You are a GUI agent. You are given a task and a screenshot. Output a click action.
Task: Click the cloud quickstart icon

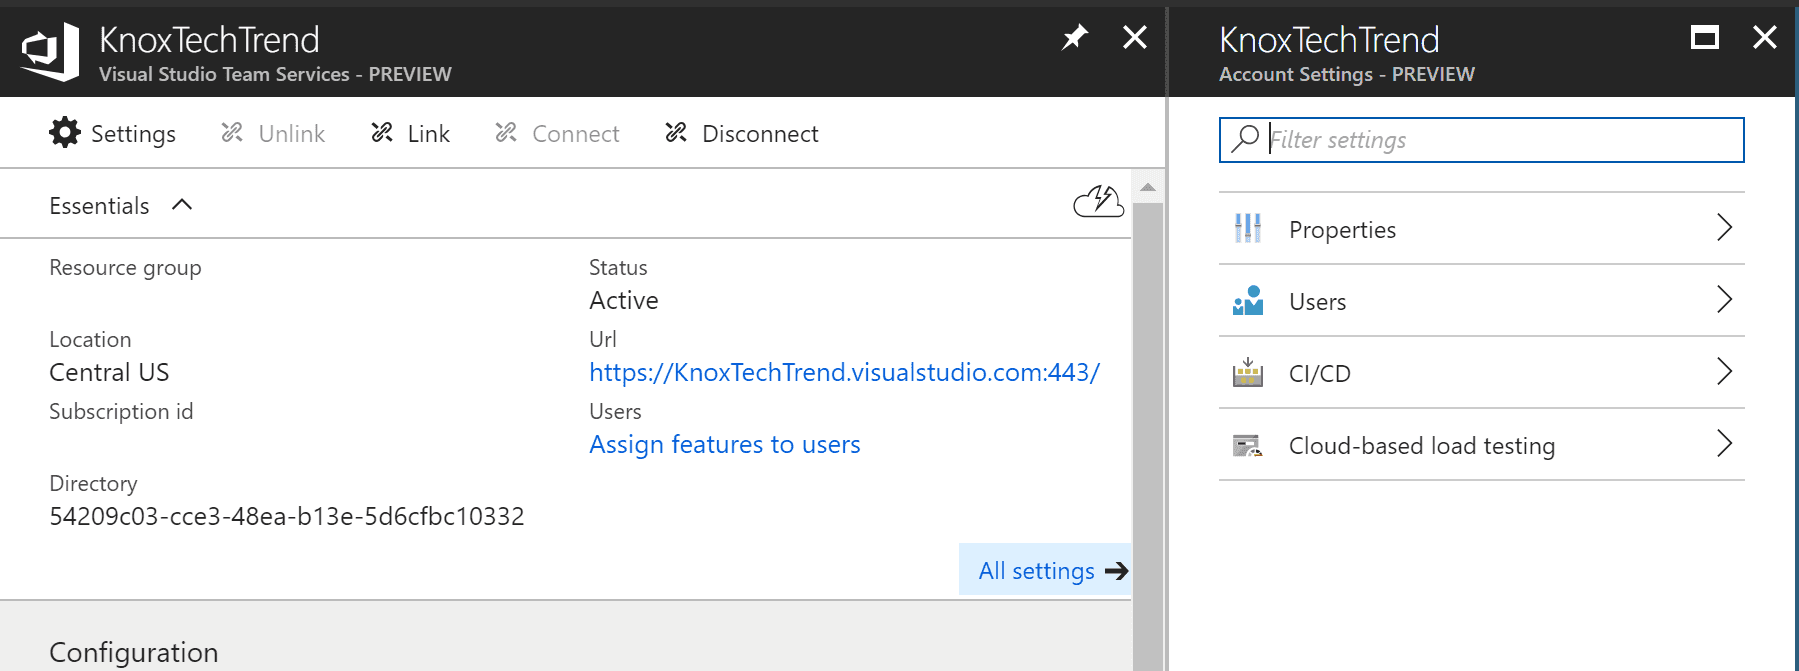[x=1098, y=201]
